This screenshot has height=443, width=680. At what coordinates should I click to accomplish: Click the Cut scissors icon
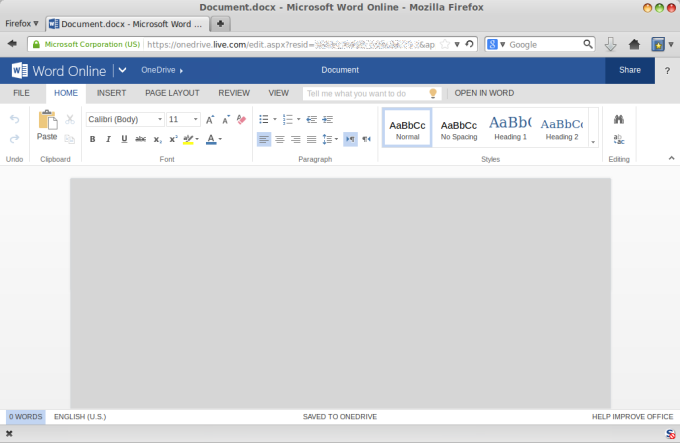[x=70, y=119]
